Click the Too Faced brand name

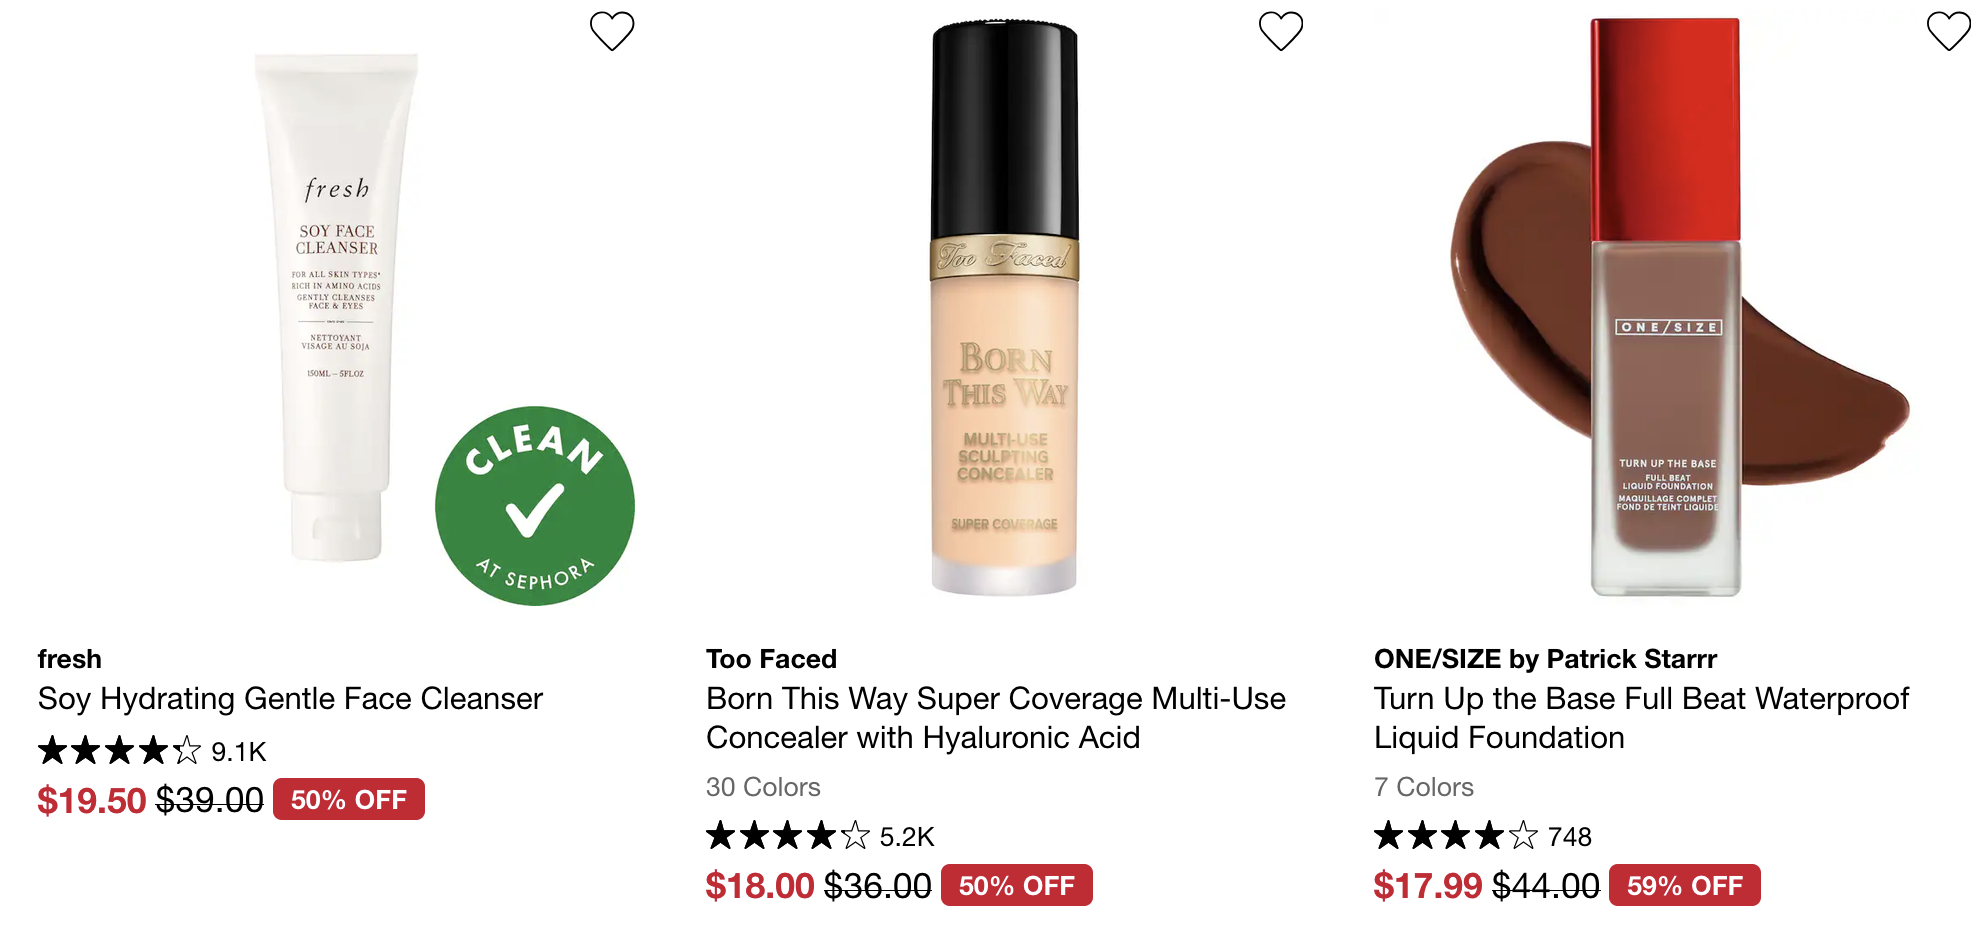771,659
